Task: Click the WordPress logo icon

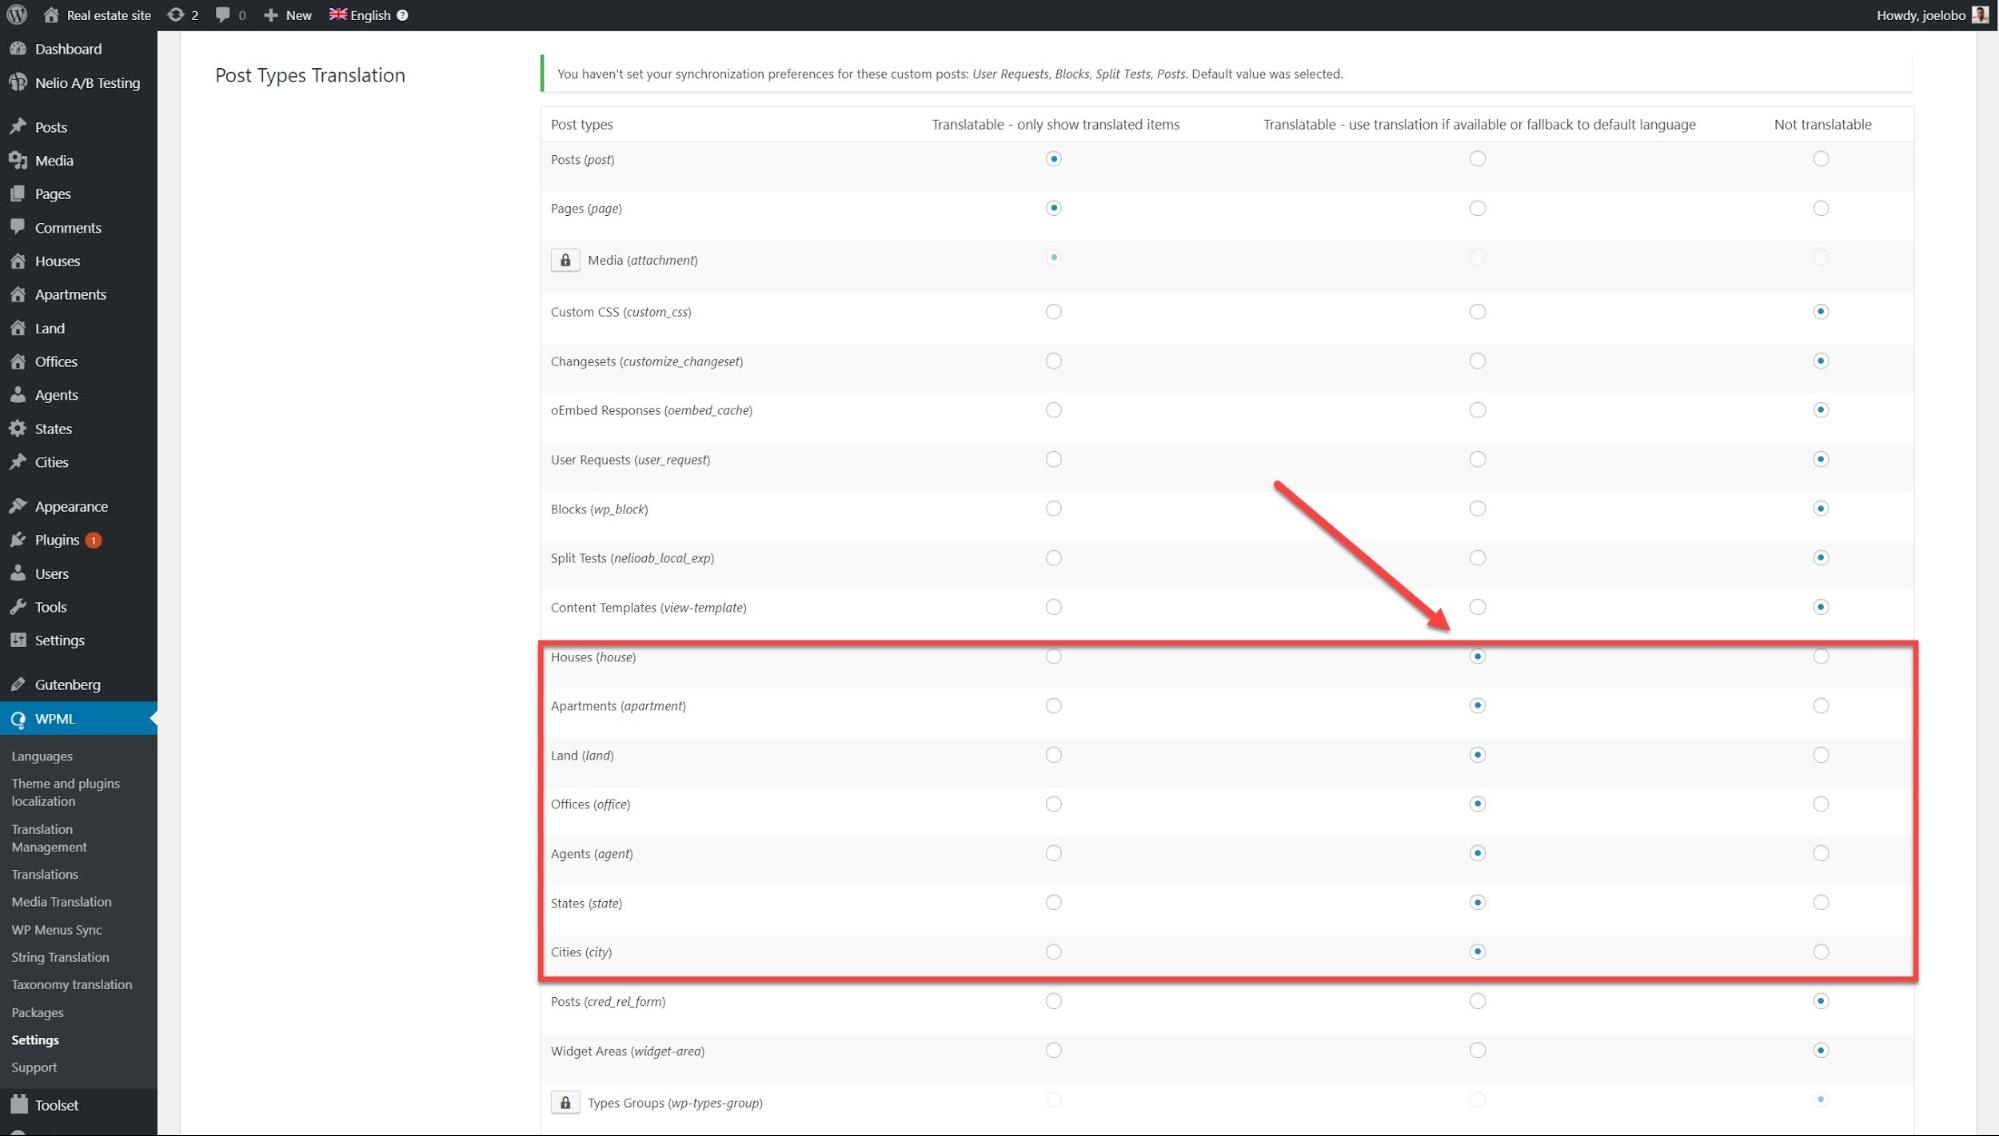Action: pos(17,15)
